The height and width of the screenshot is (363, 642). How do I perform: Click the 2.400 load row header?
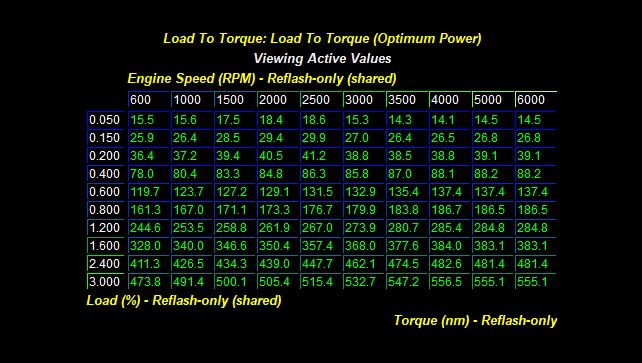105,264
